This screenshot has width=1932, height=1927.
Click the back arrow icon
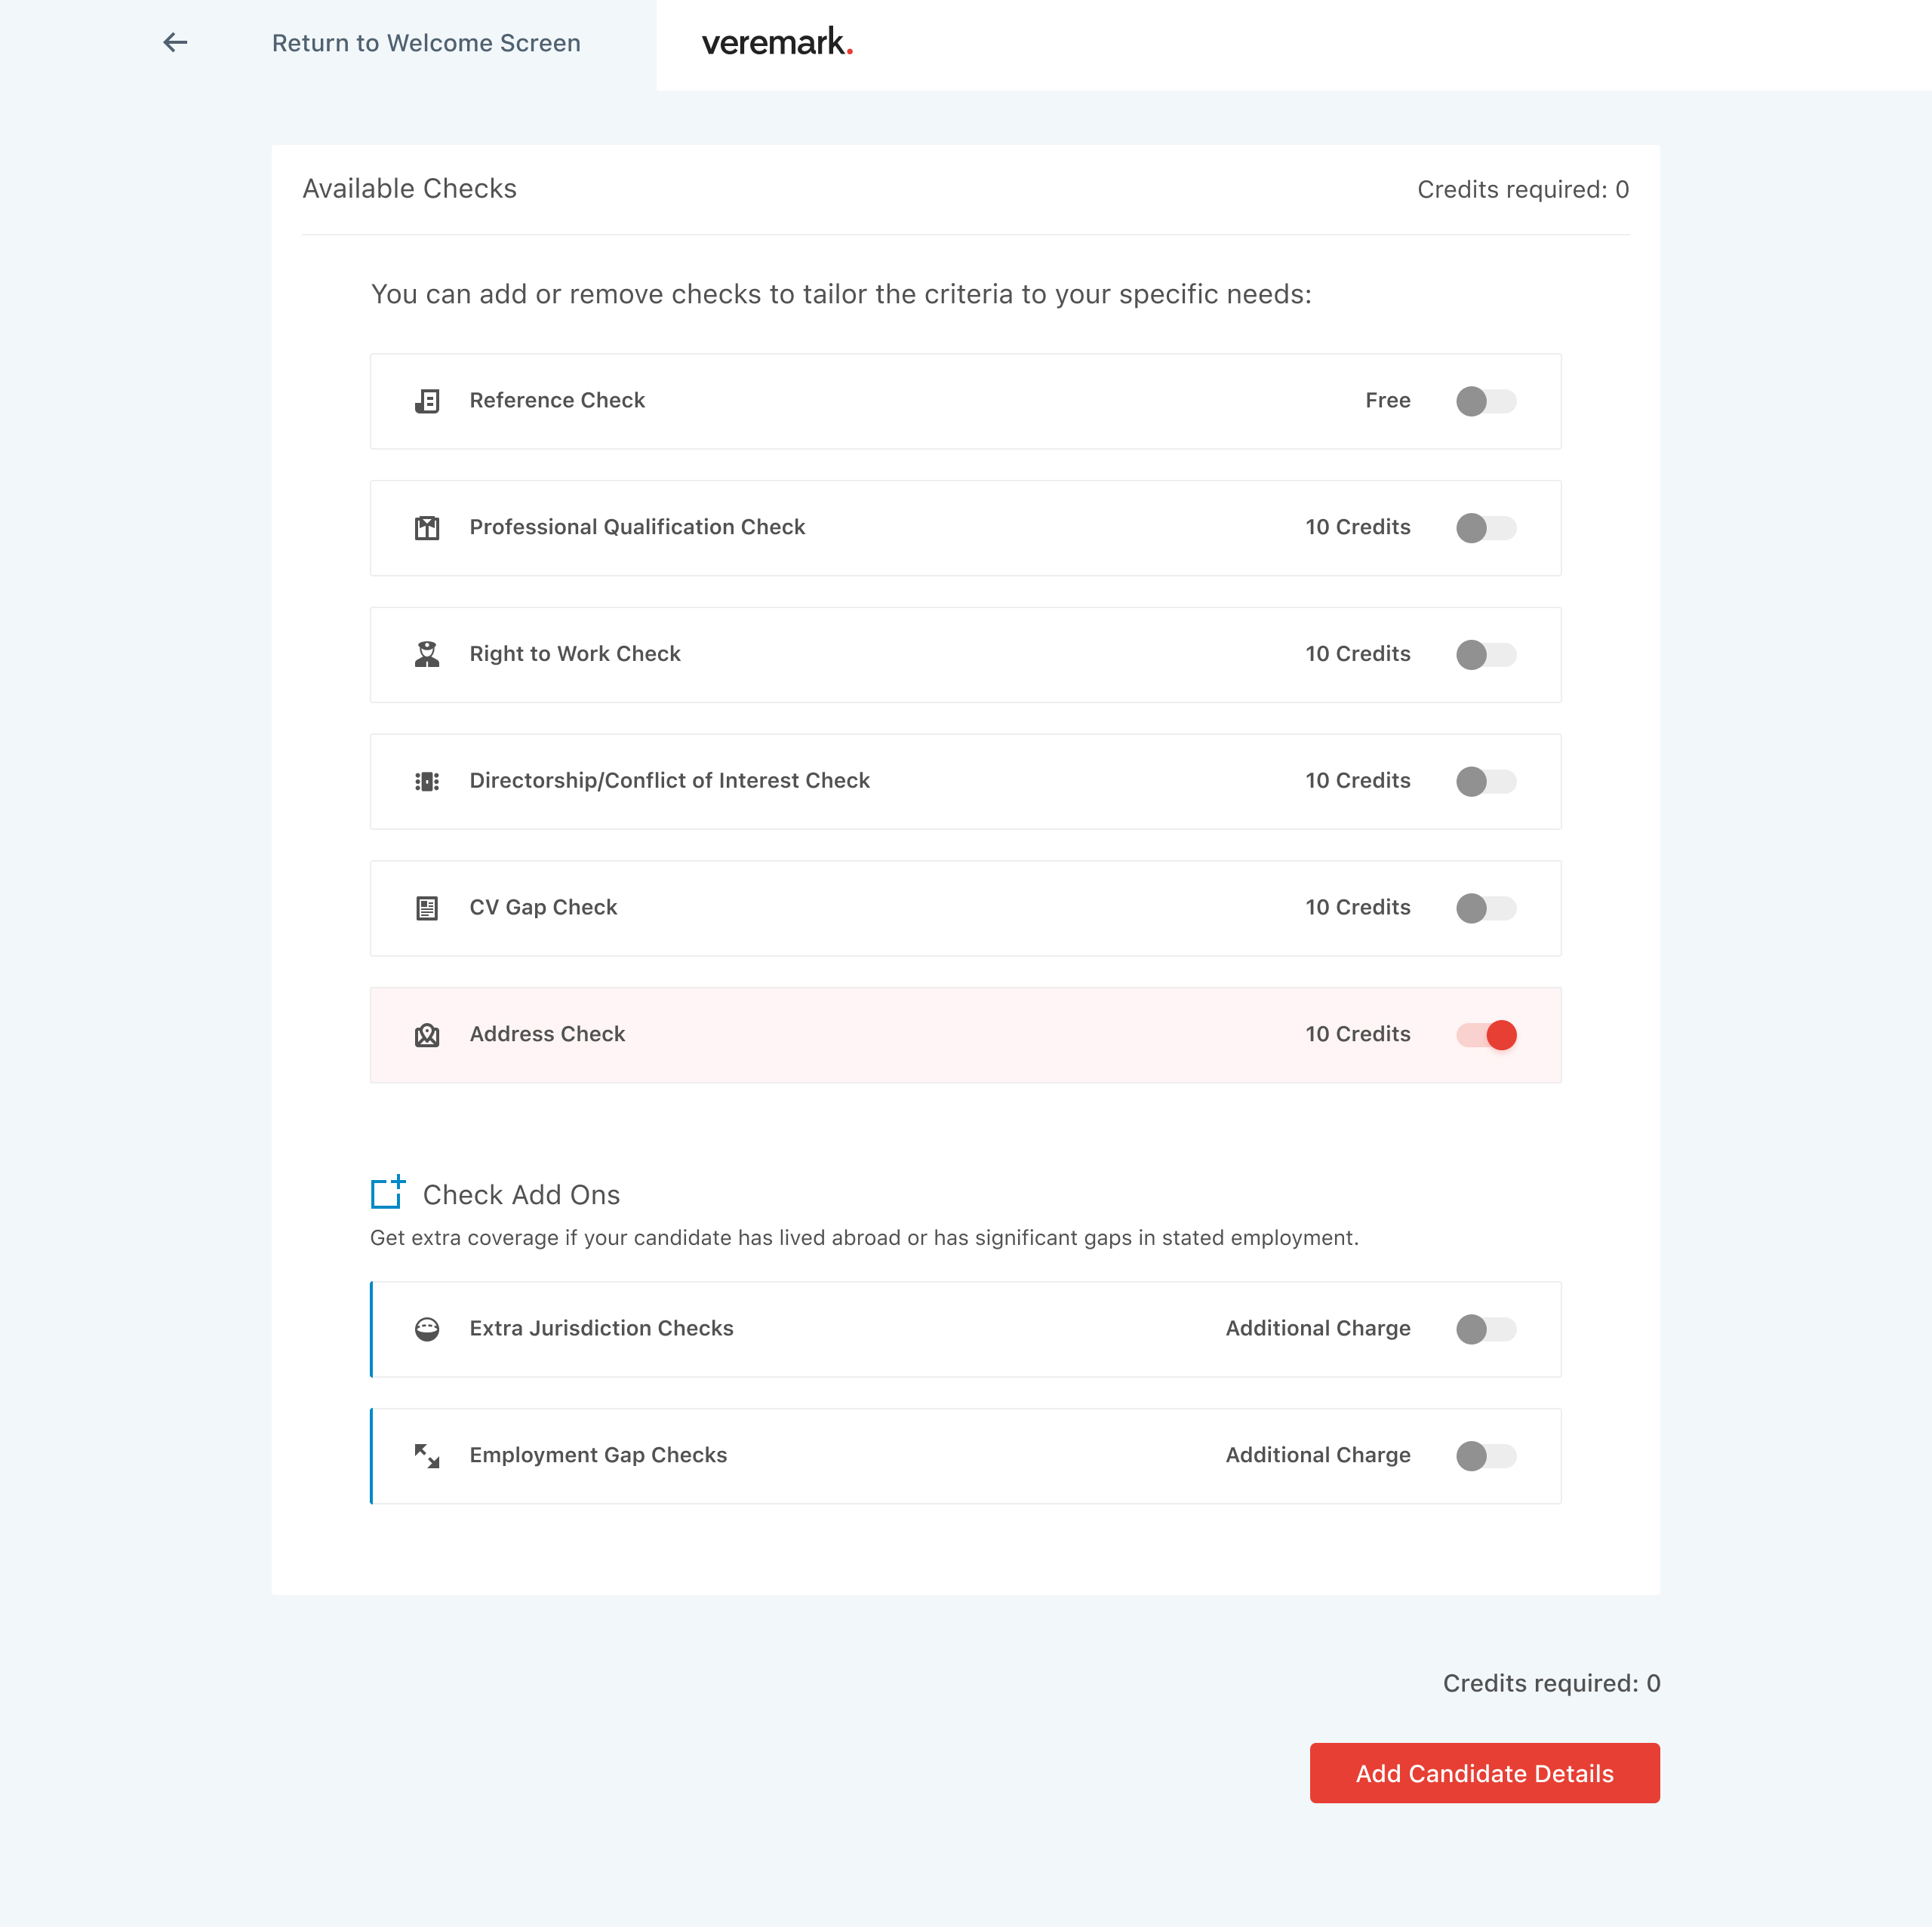click(175, 43)
